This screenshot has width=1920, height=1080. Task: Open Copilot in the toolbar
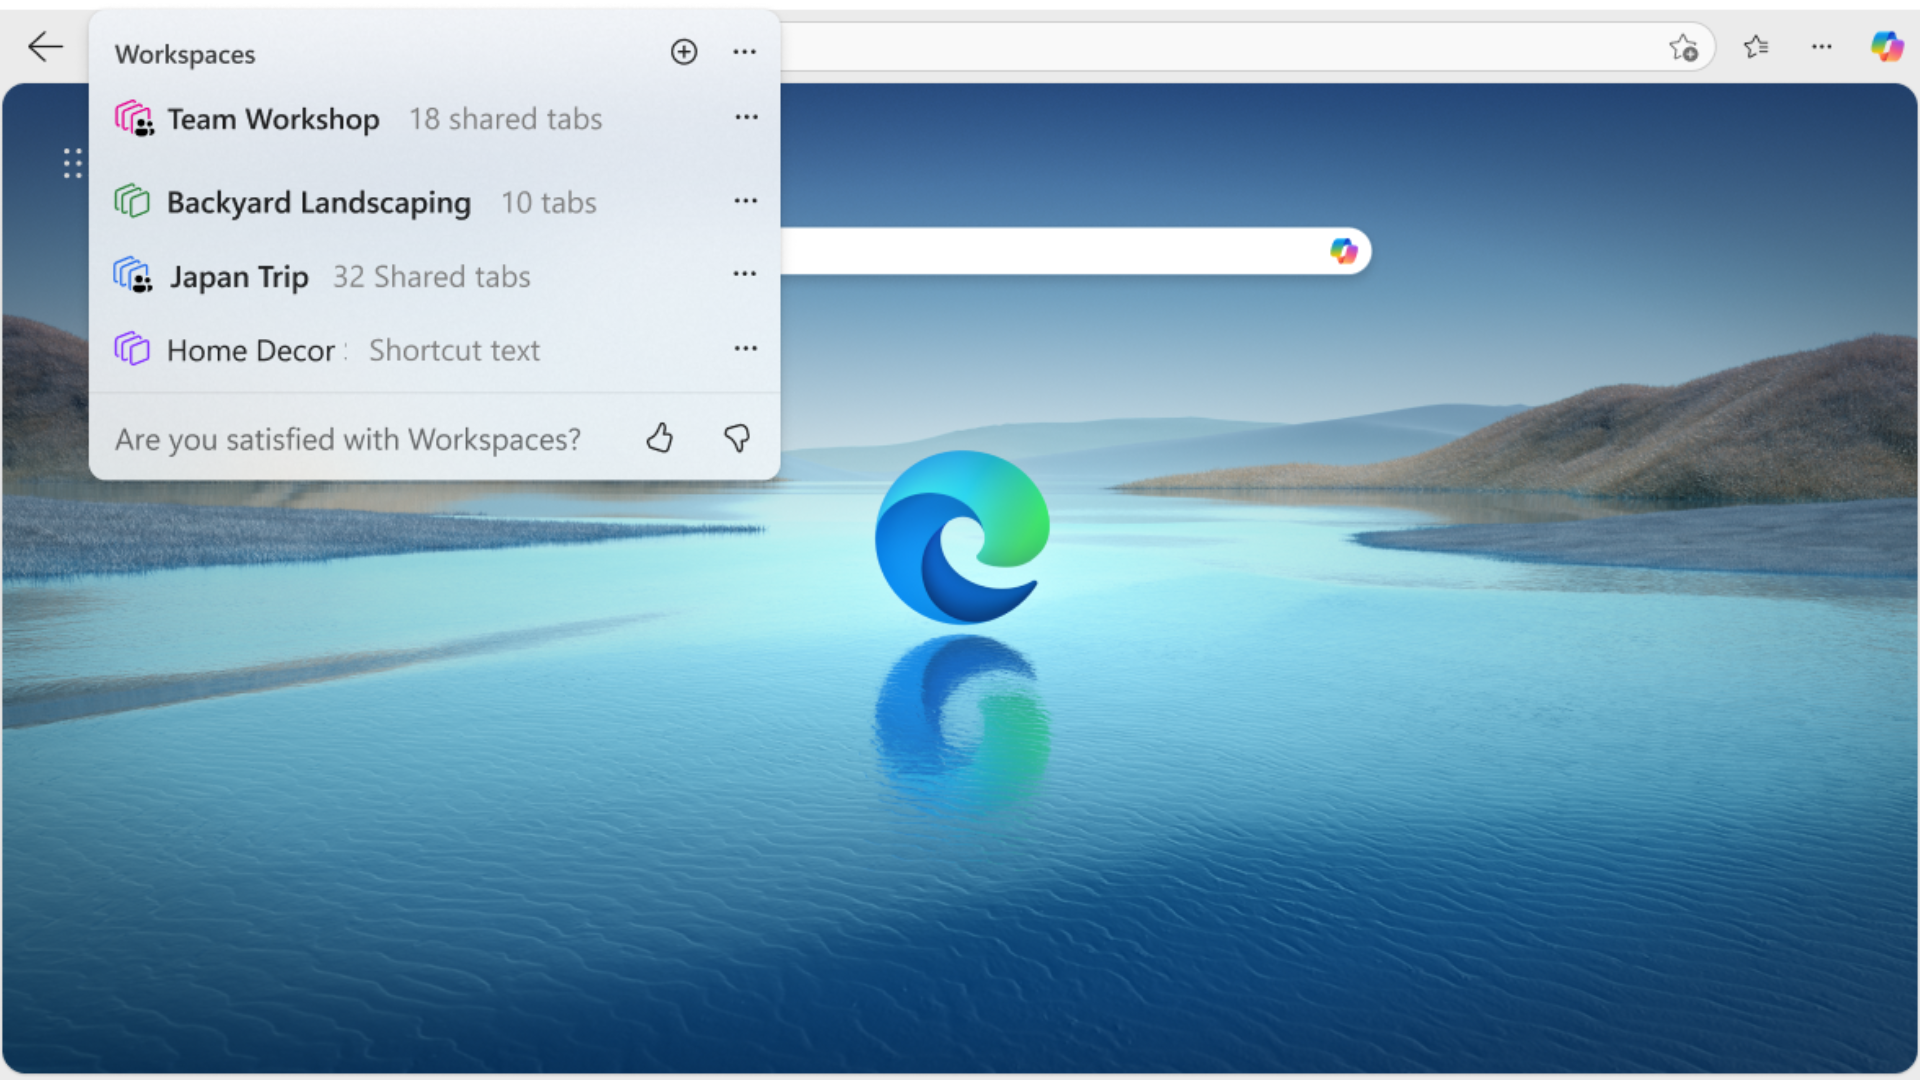tap(1887, 46)
